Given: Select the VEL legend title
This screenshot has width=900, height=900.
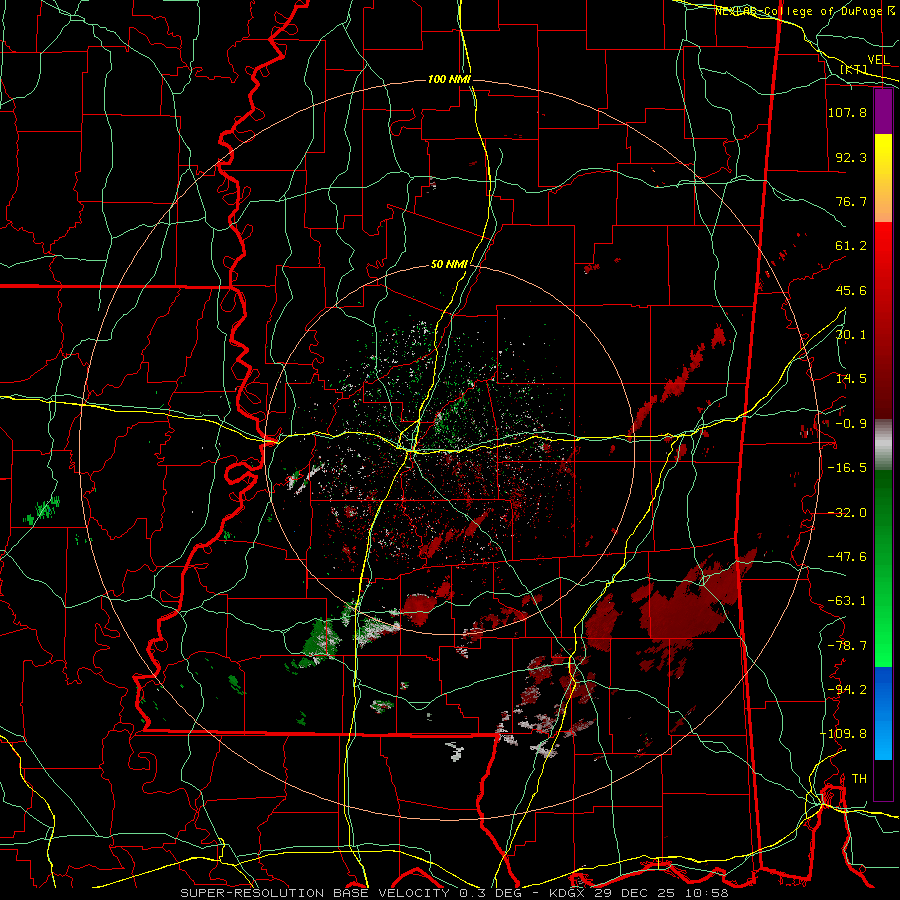Looking at the screenshot, I should (878, 60).
